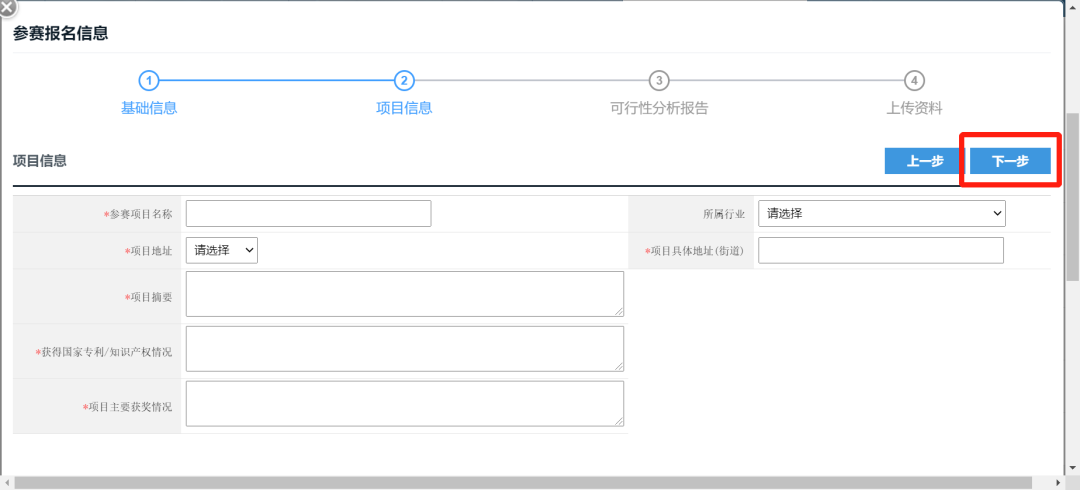Click the 项目主要获奖情况 text area

tap(404, 404)
